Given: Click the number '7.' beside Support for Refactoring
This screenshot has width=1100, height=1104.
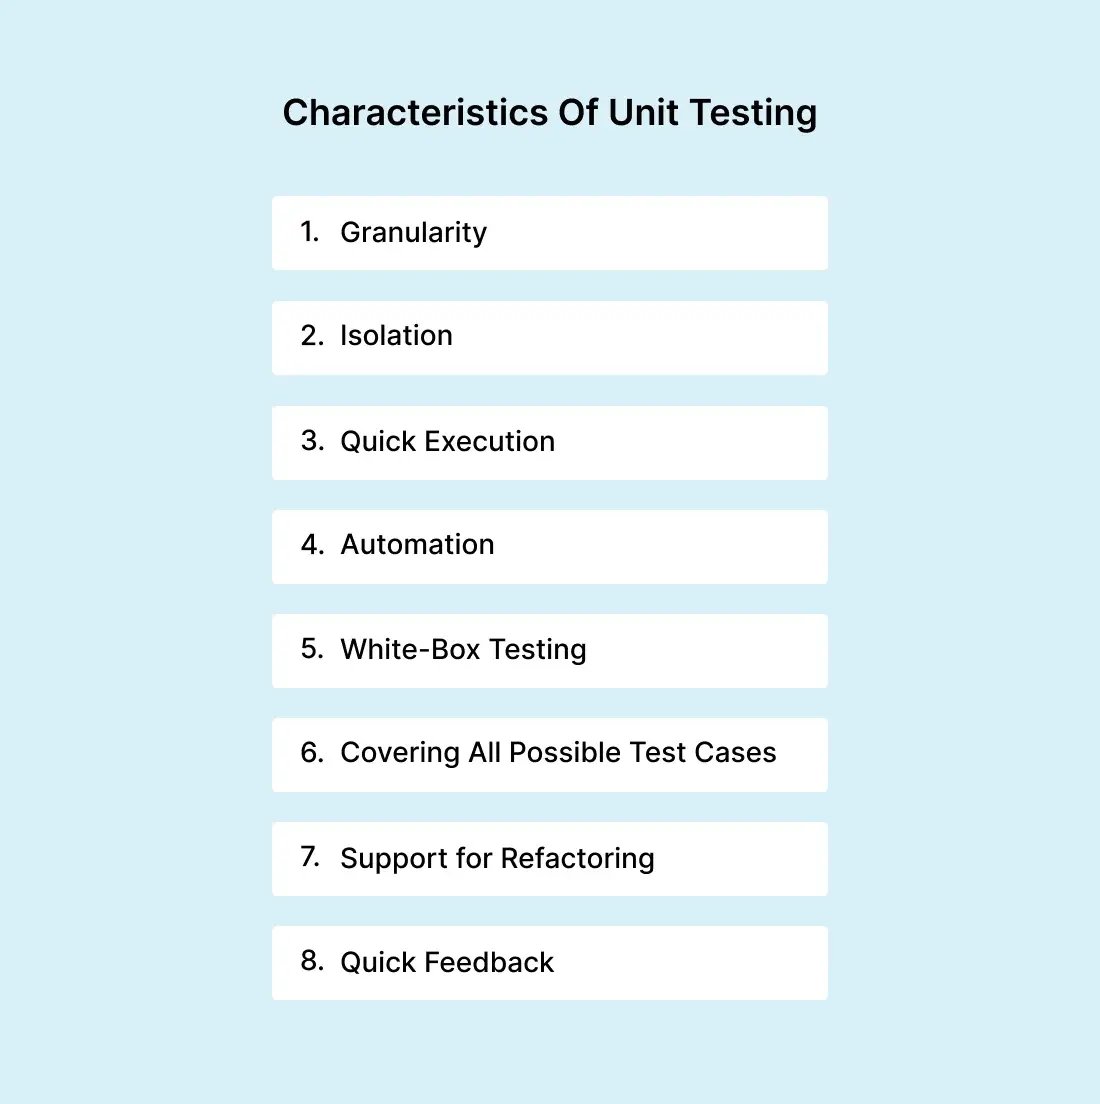Looking at the screenshot, I should tap(311, 858).
